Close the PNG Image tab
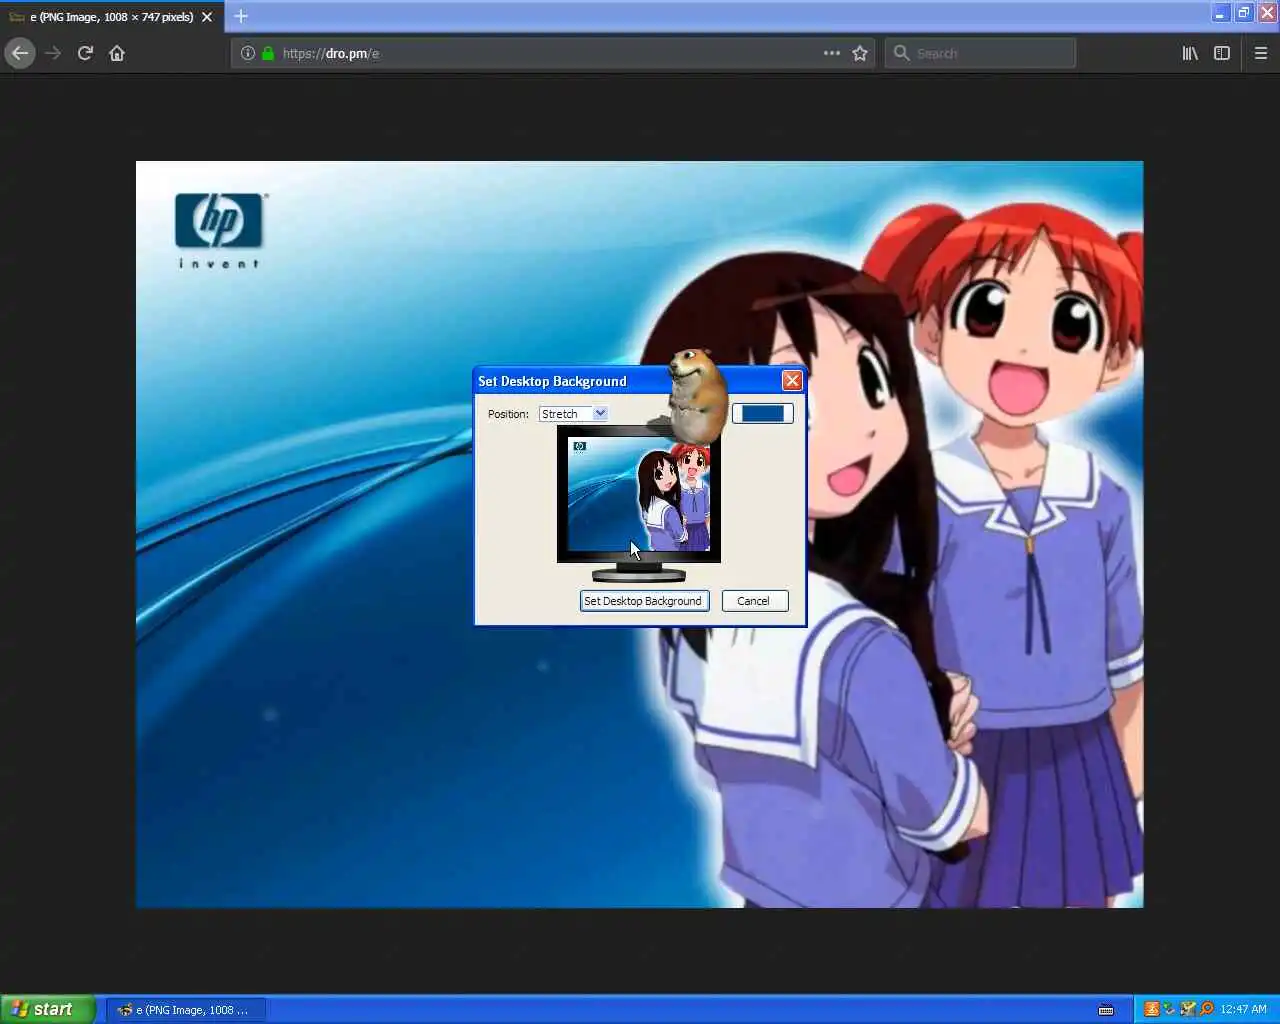This screenshot has width=1280, height=1024. pos(207,17)
